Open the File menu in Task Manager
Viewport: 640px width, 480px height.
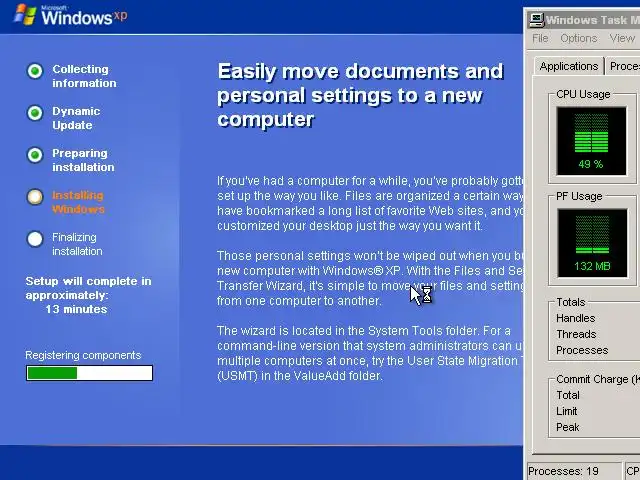click(540, 38)
